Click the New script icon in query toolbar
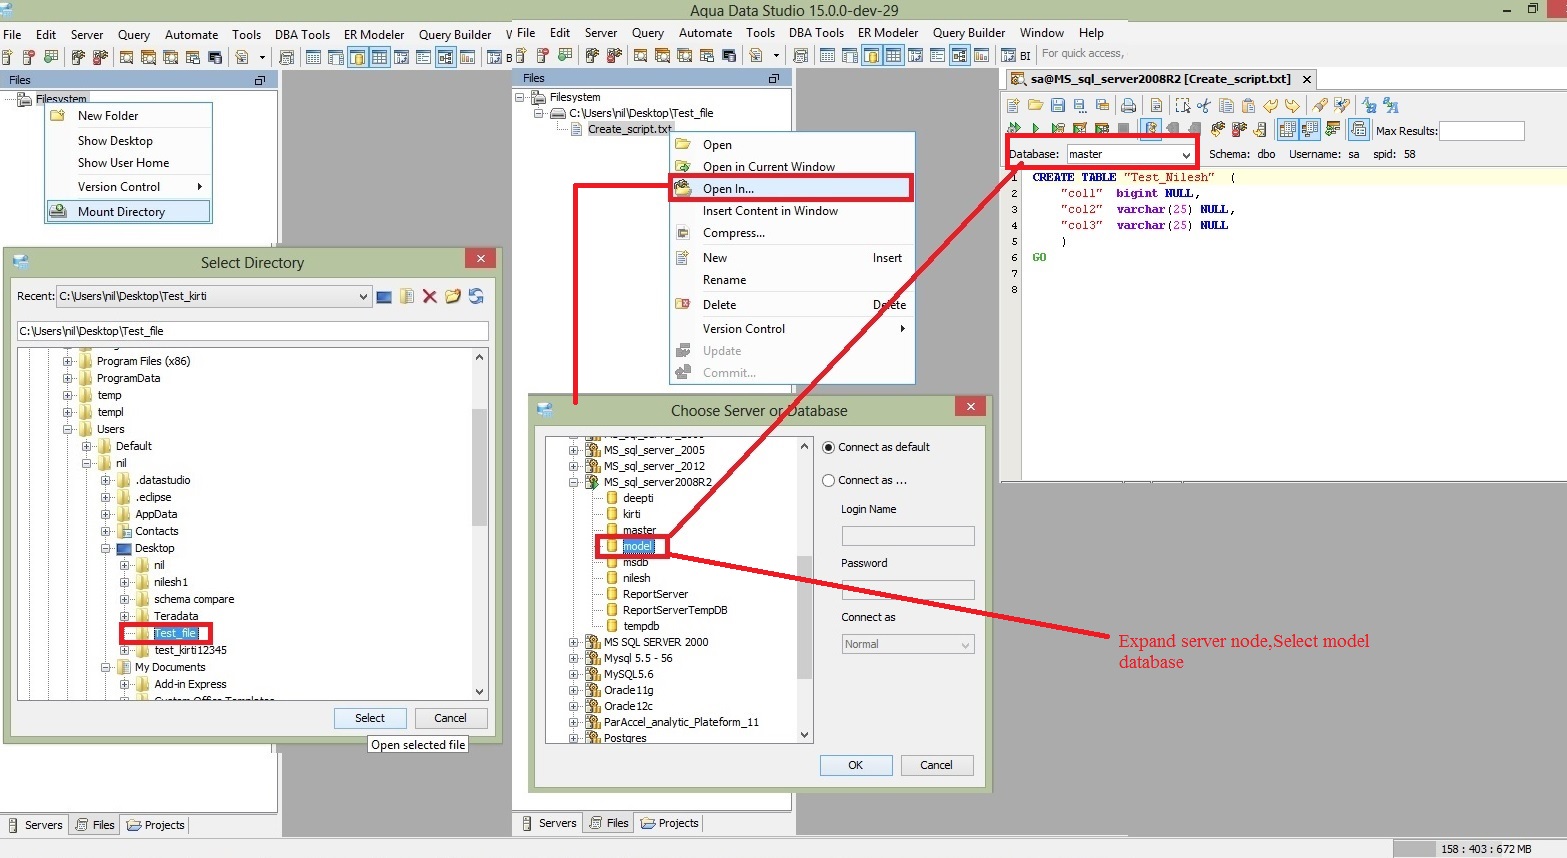 1013,105
